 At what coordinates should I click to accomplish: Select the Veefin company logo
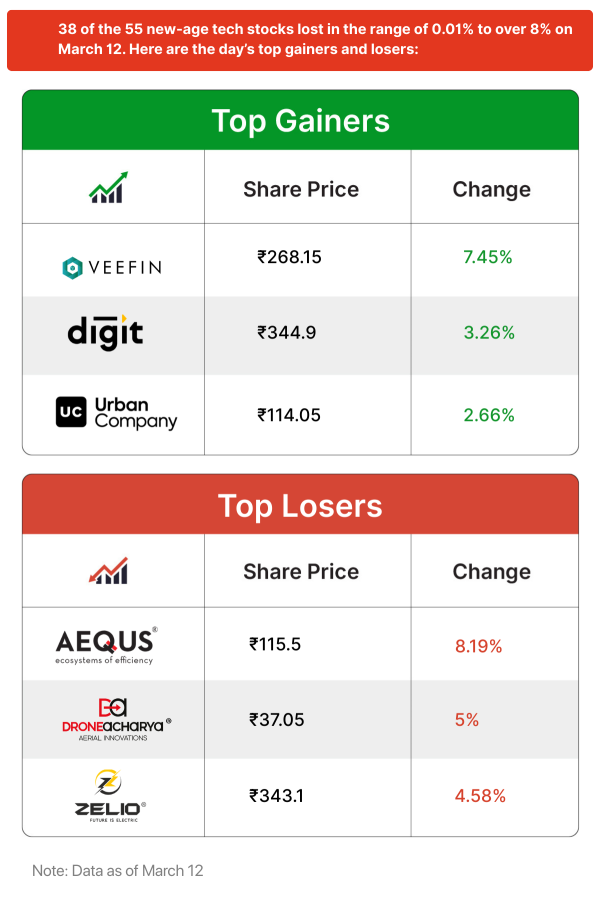point(112,267)
